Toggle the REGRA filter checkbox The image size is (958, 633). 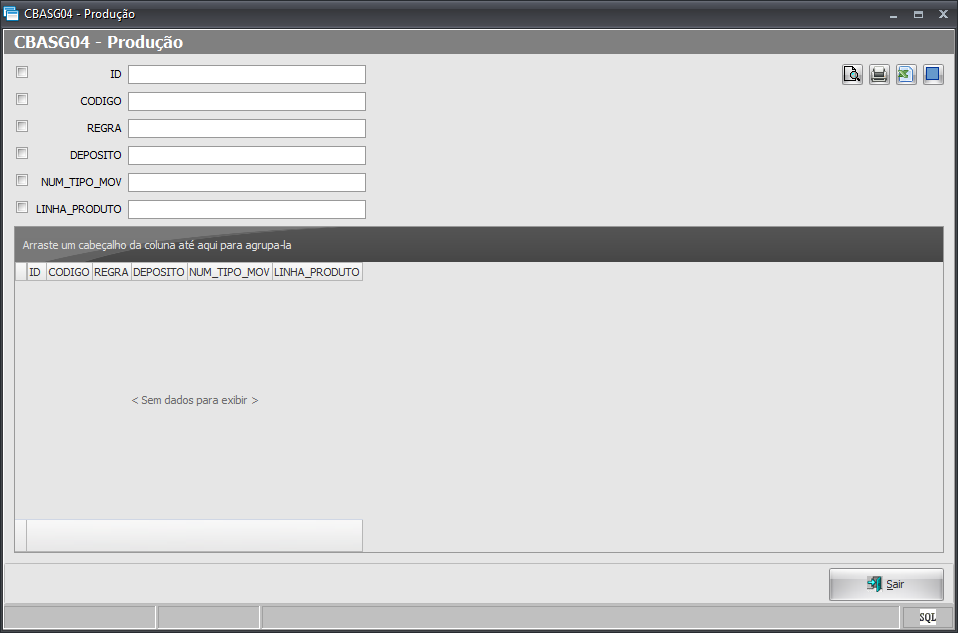pos(22,126)
